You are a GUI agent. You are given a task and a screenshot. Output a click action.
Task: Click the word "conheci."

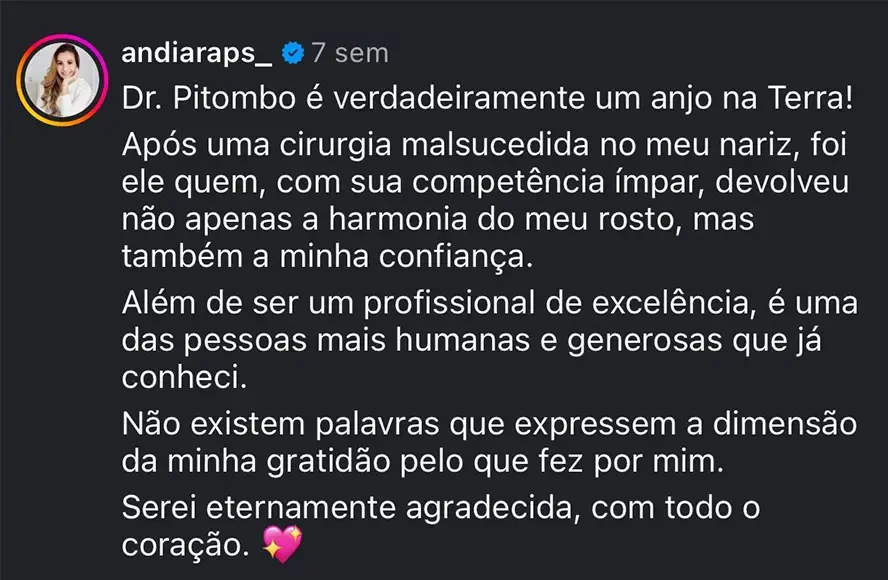click(183, 378)
